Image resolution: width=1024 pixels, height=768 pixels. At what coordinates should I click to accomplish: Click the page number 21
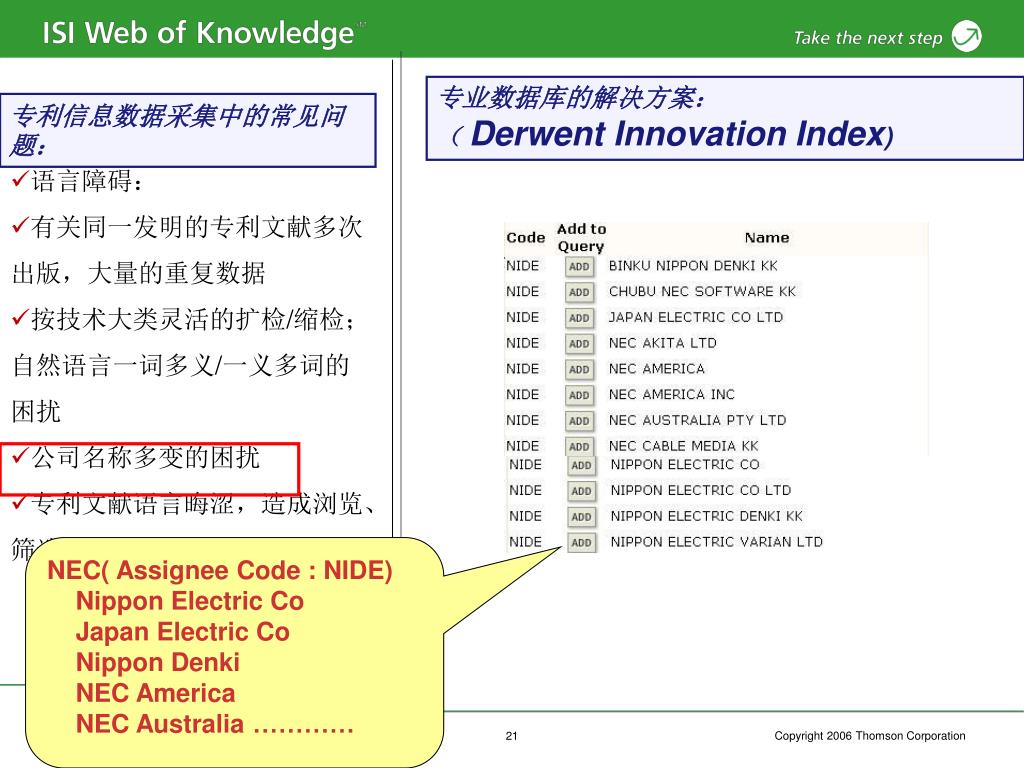tap(511, 736)
